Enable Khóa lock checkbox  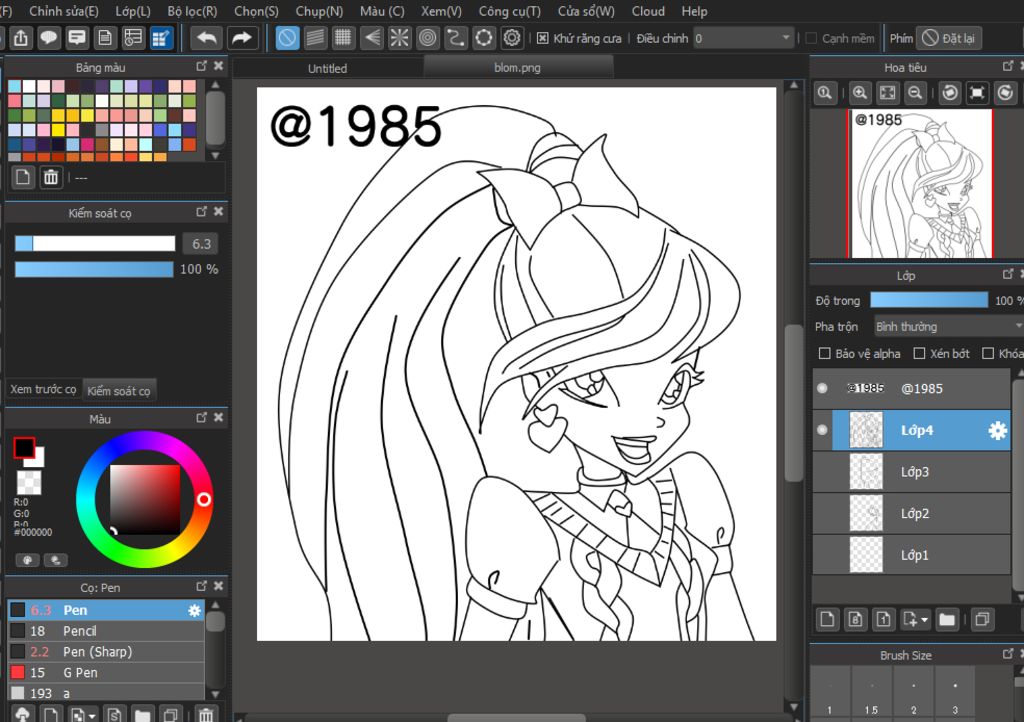click(988, 353)
